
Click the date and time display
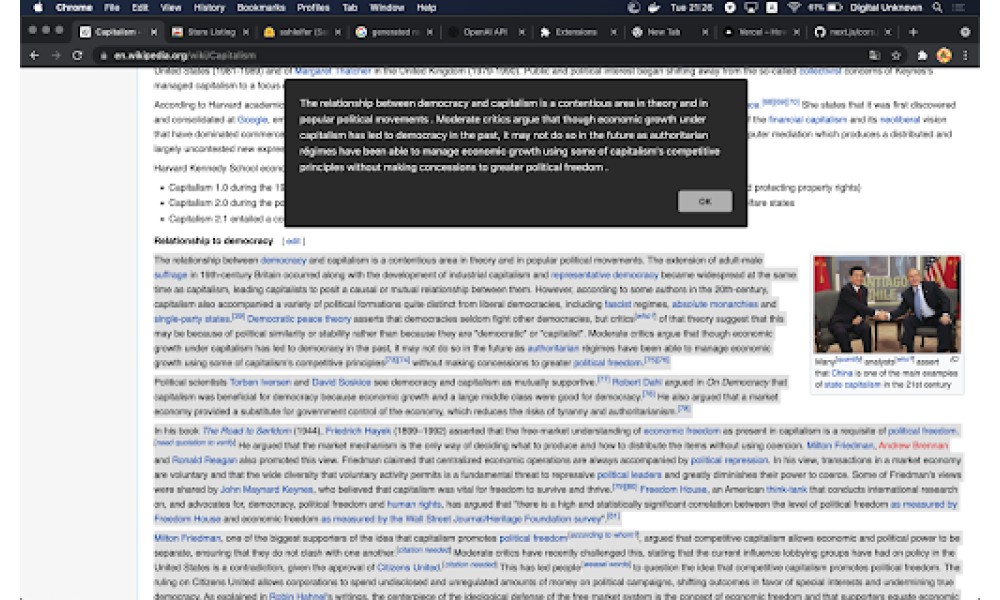point(691,8)
